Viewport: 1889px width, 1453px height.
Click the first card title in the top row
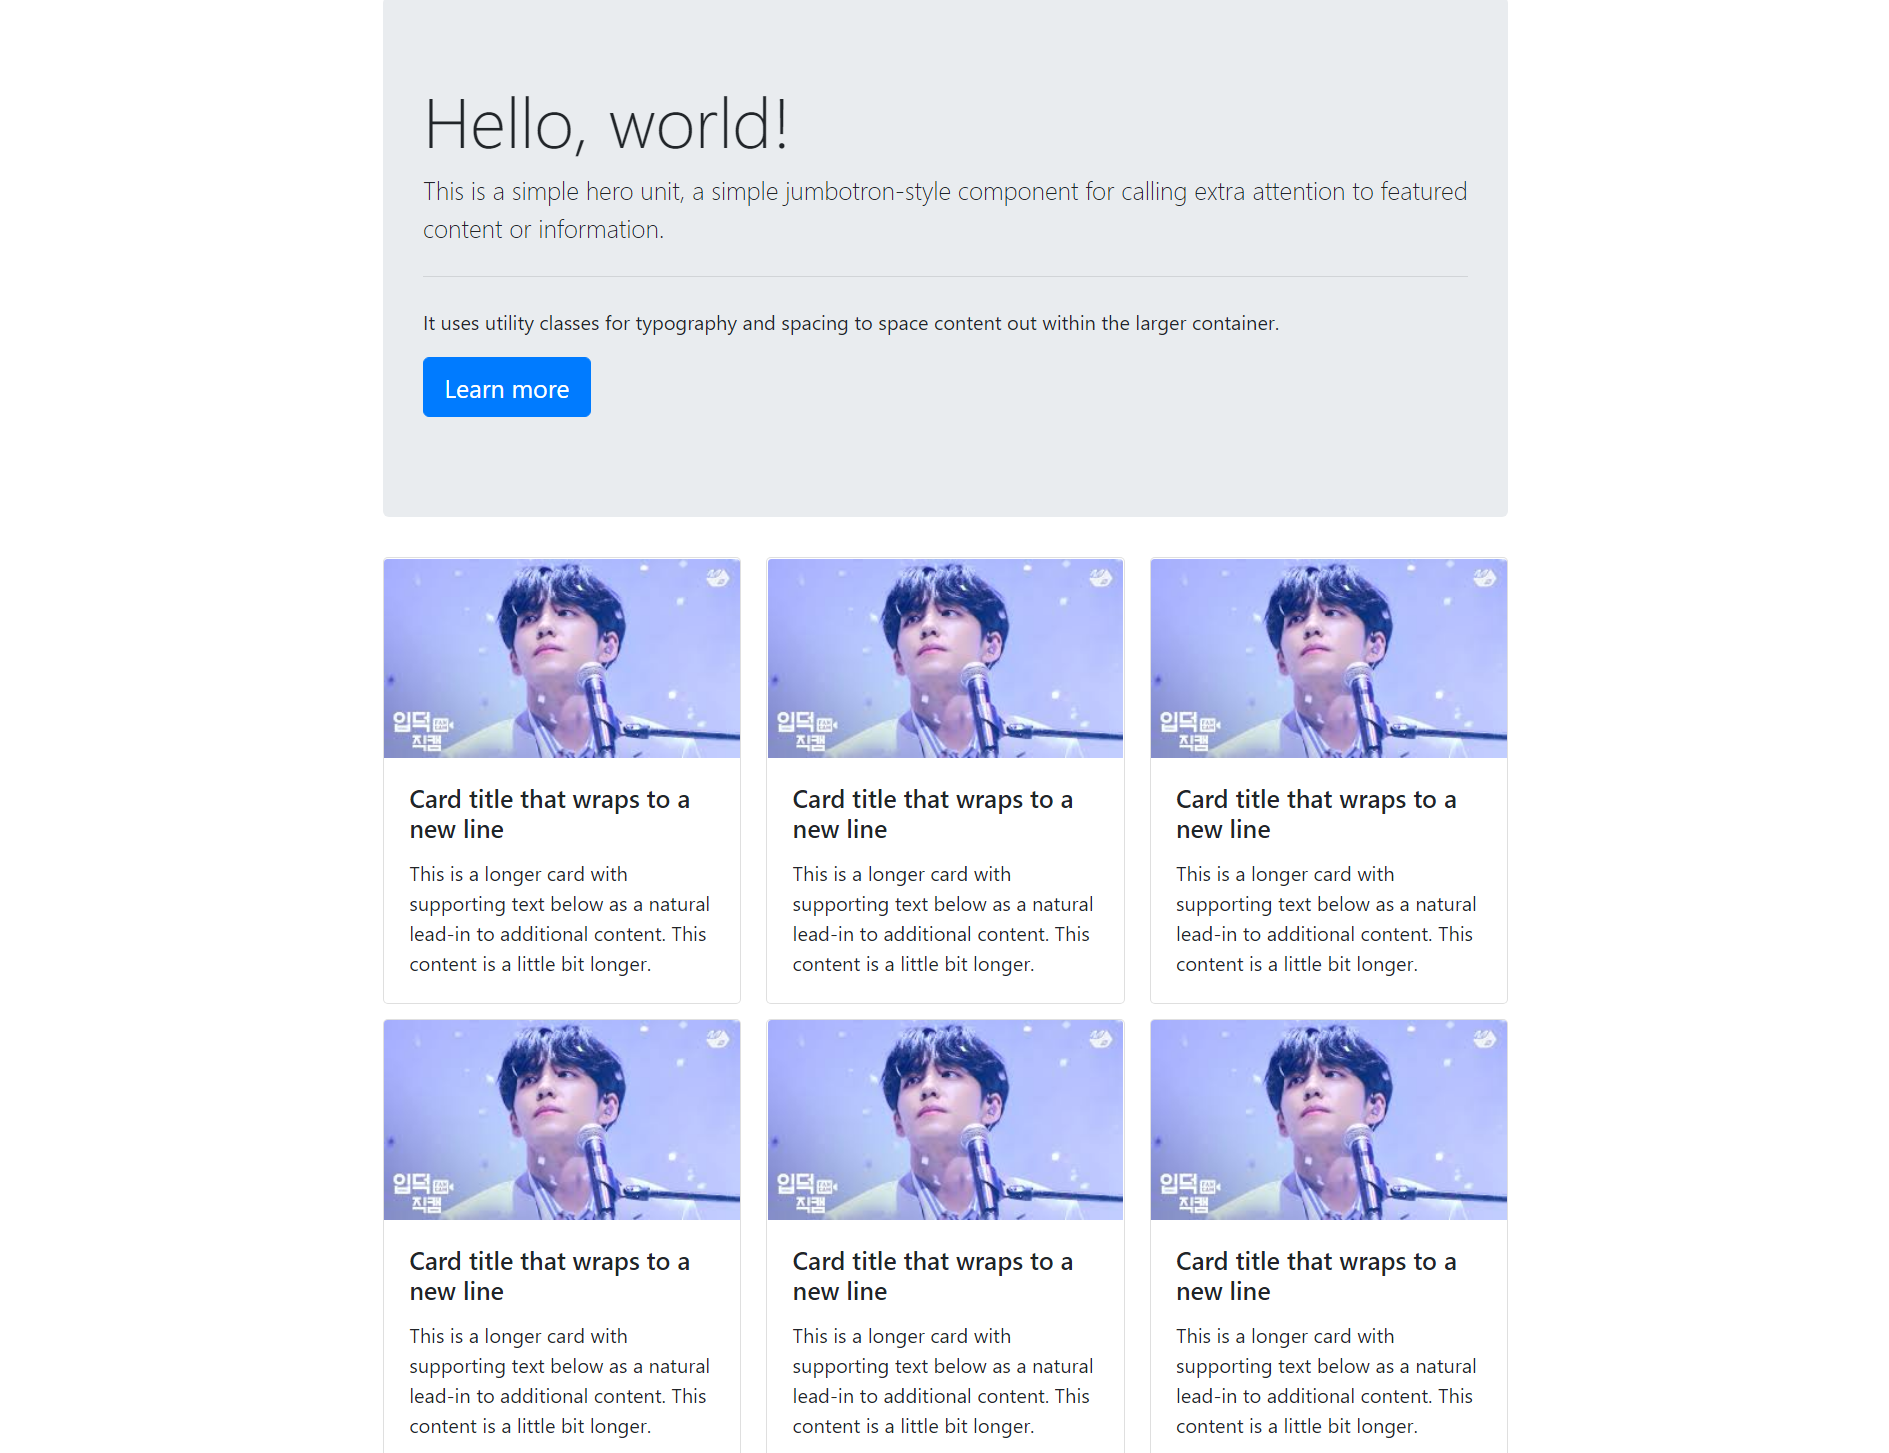550,814
